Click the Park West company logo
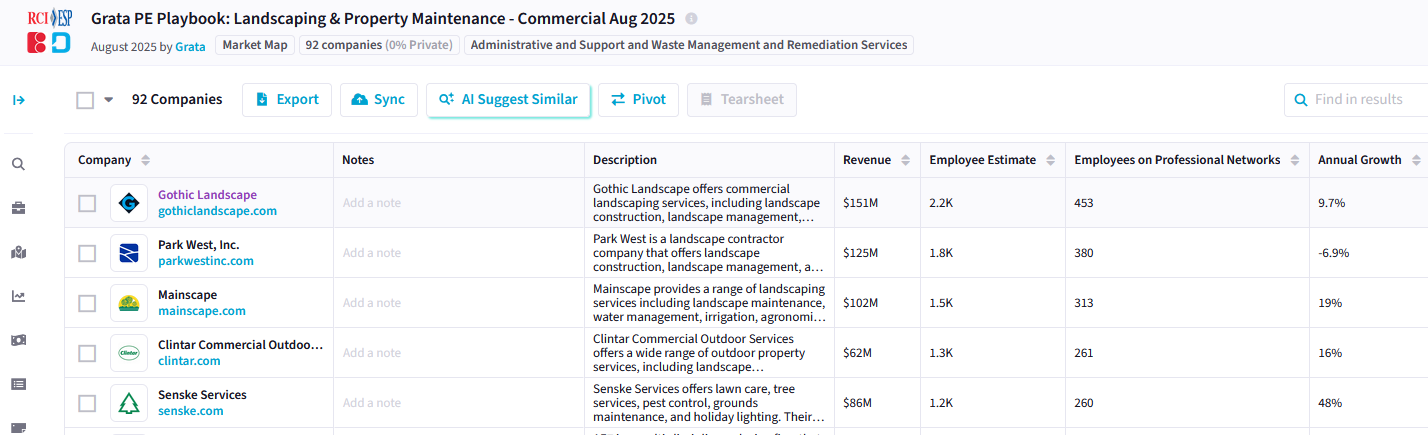Screen dimensions: 1428x435 pos(129,253)
